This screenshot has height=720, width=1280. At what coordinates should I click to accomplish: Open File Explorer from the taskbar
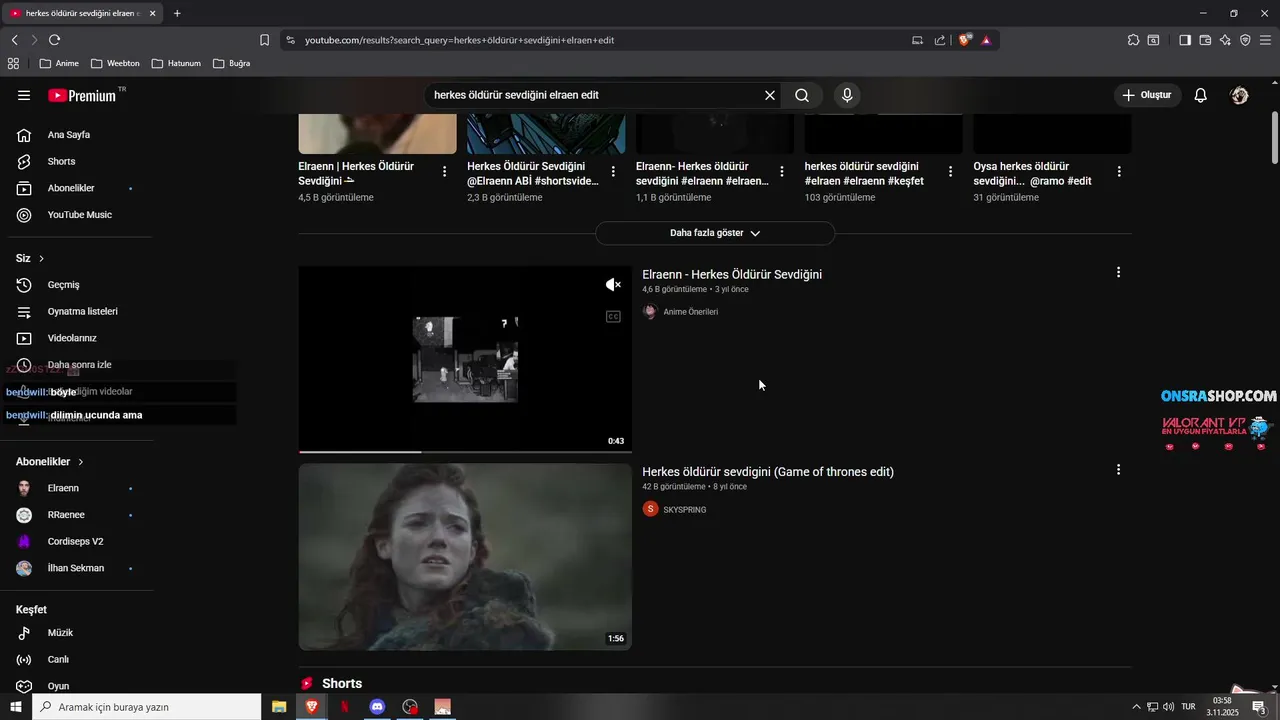tap(279, 707)
